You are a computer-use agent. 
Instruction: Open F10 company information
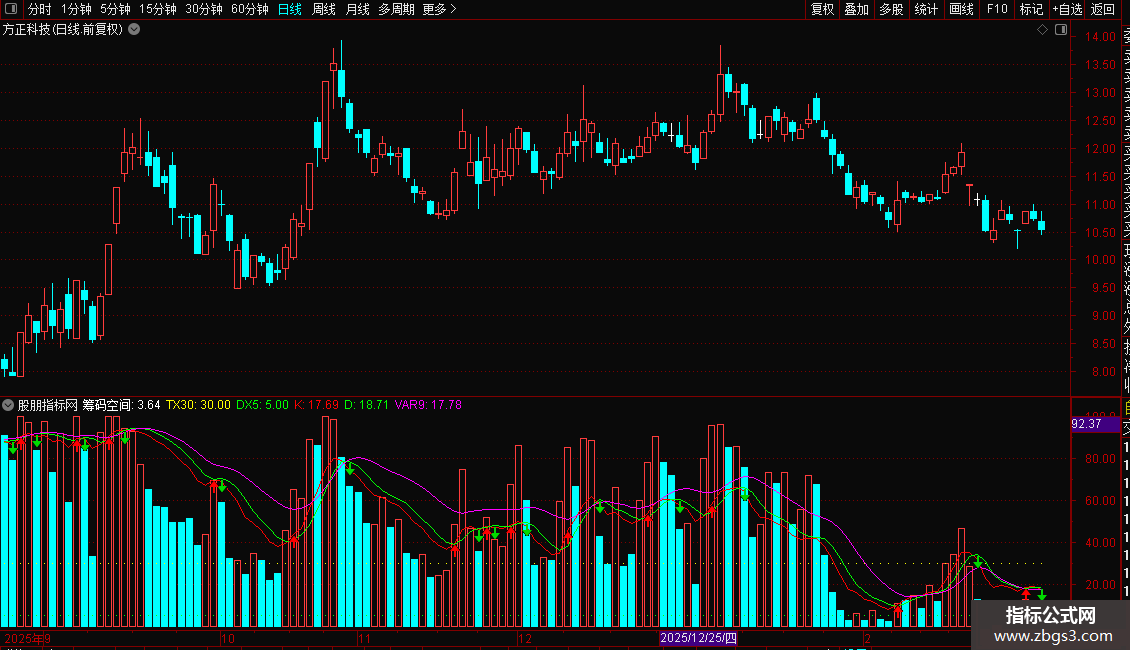997,9
